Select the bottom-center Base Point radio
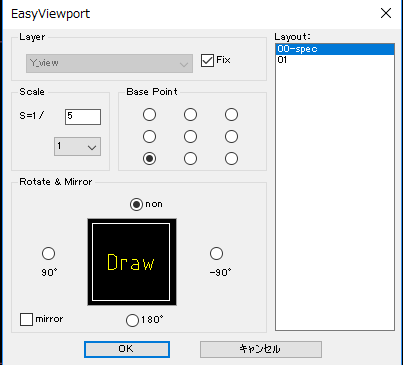This screenshot has width=403, height=365. point(190,159)
